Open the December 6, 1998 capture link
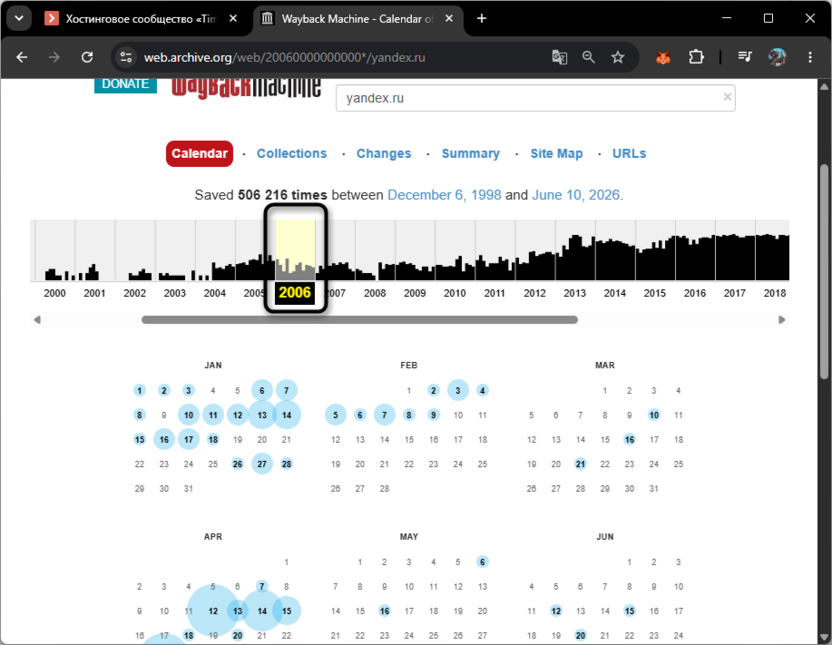The image size is (832, 645). click(x=444, y=195)
